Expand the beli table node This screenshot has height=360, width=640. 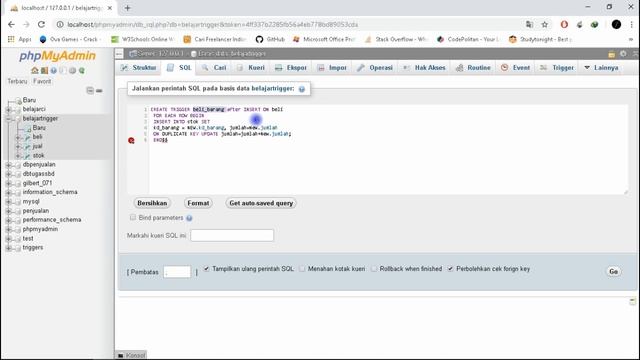pos(18,137)
